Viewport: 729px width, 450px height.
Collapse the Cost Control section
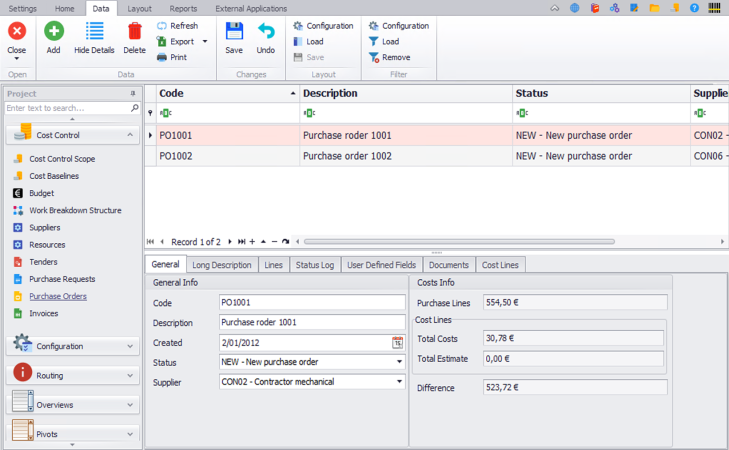131,135
